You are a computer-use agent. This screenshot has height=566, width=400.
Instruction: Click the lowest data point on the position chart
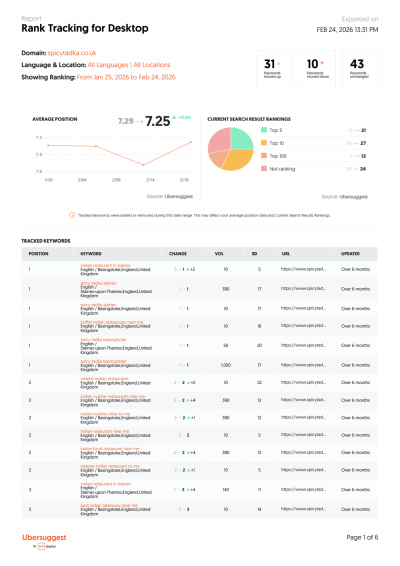(x=143, y=165)
